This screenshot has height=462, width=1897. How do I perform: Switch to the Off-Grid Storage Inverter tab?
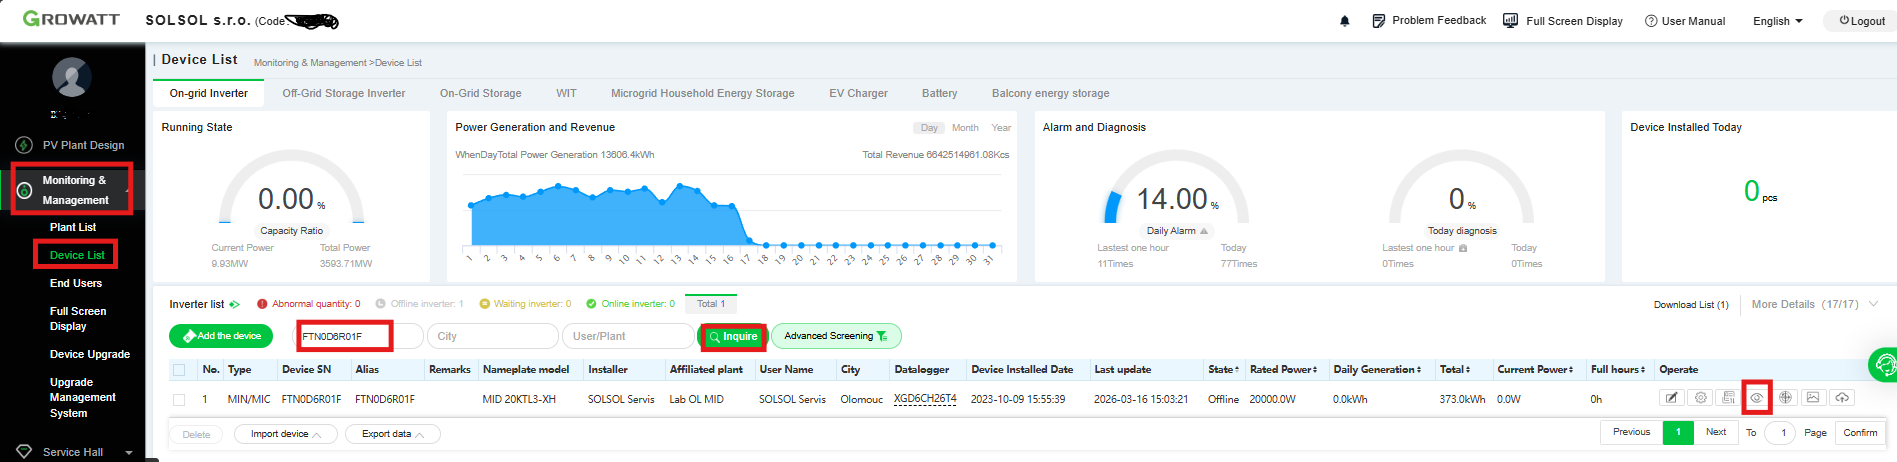343,93
